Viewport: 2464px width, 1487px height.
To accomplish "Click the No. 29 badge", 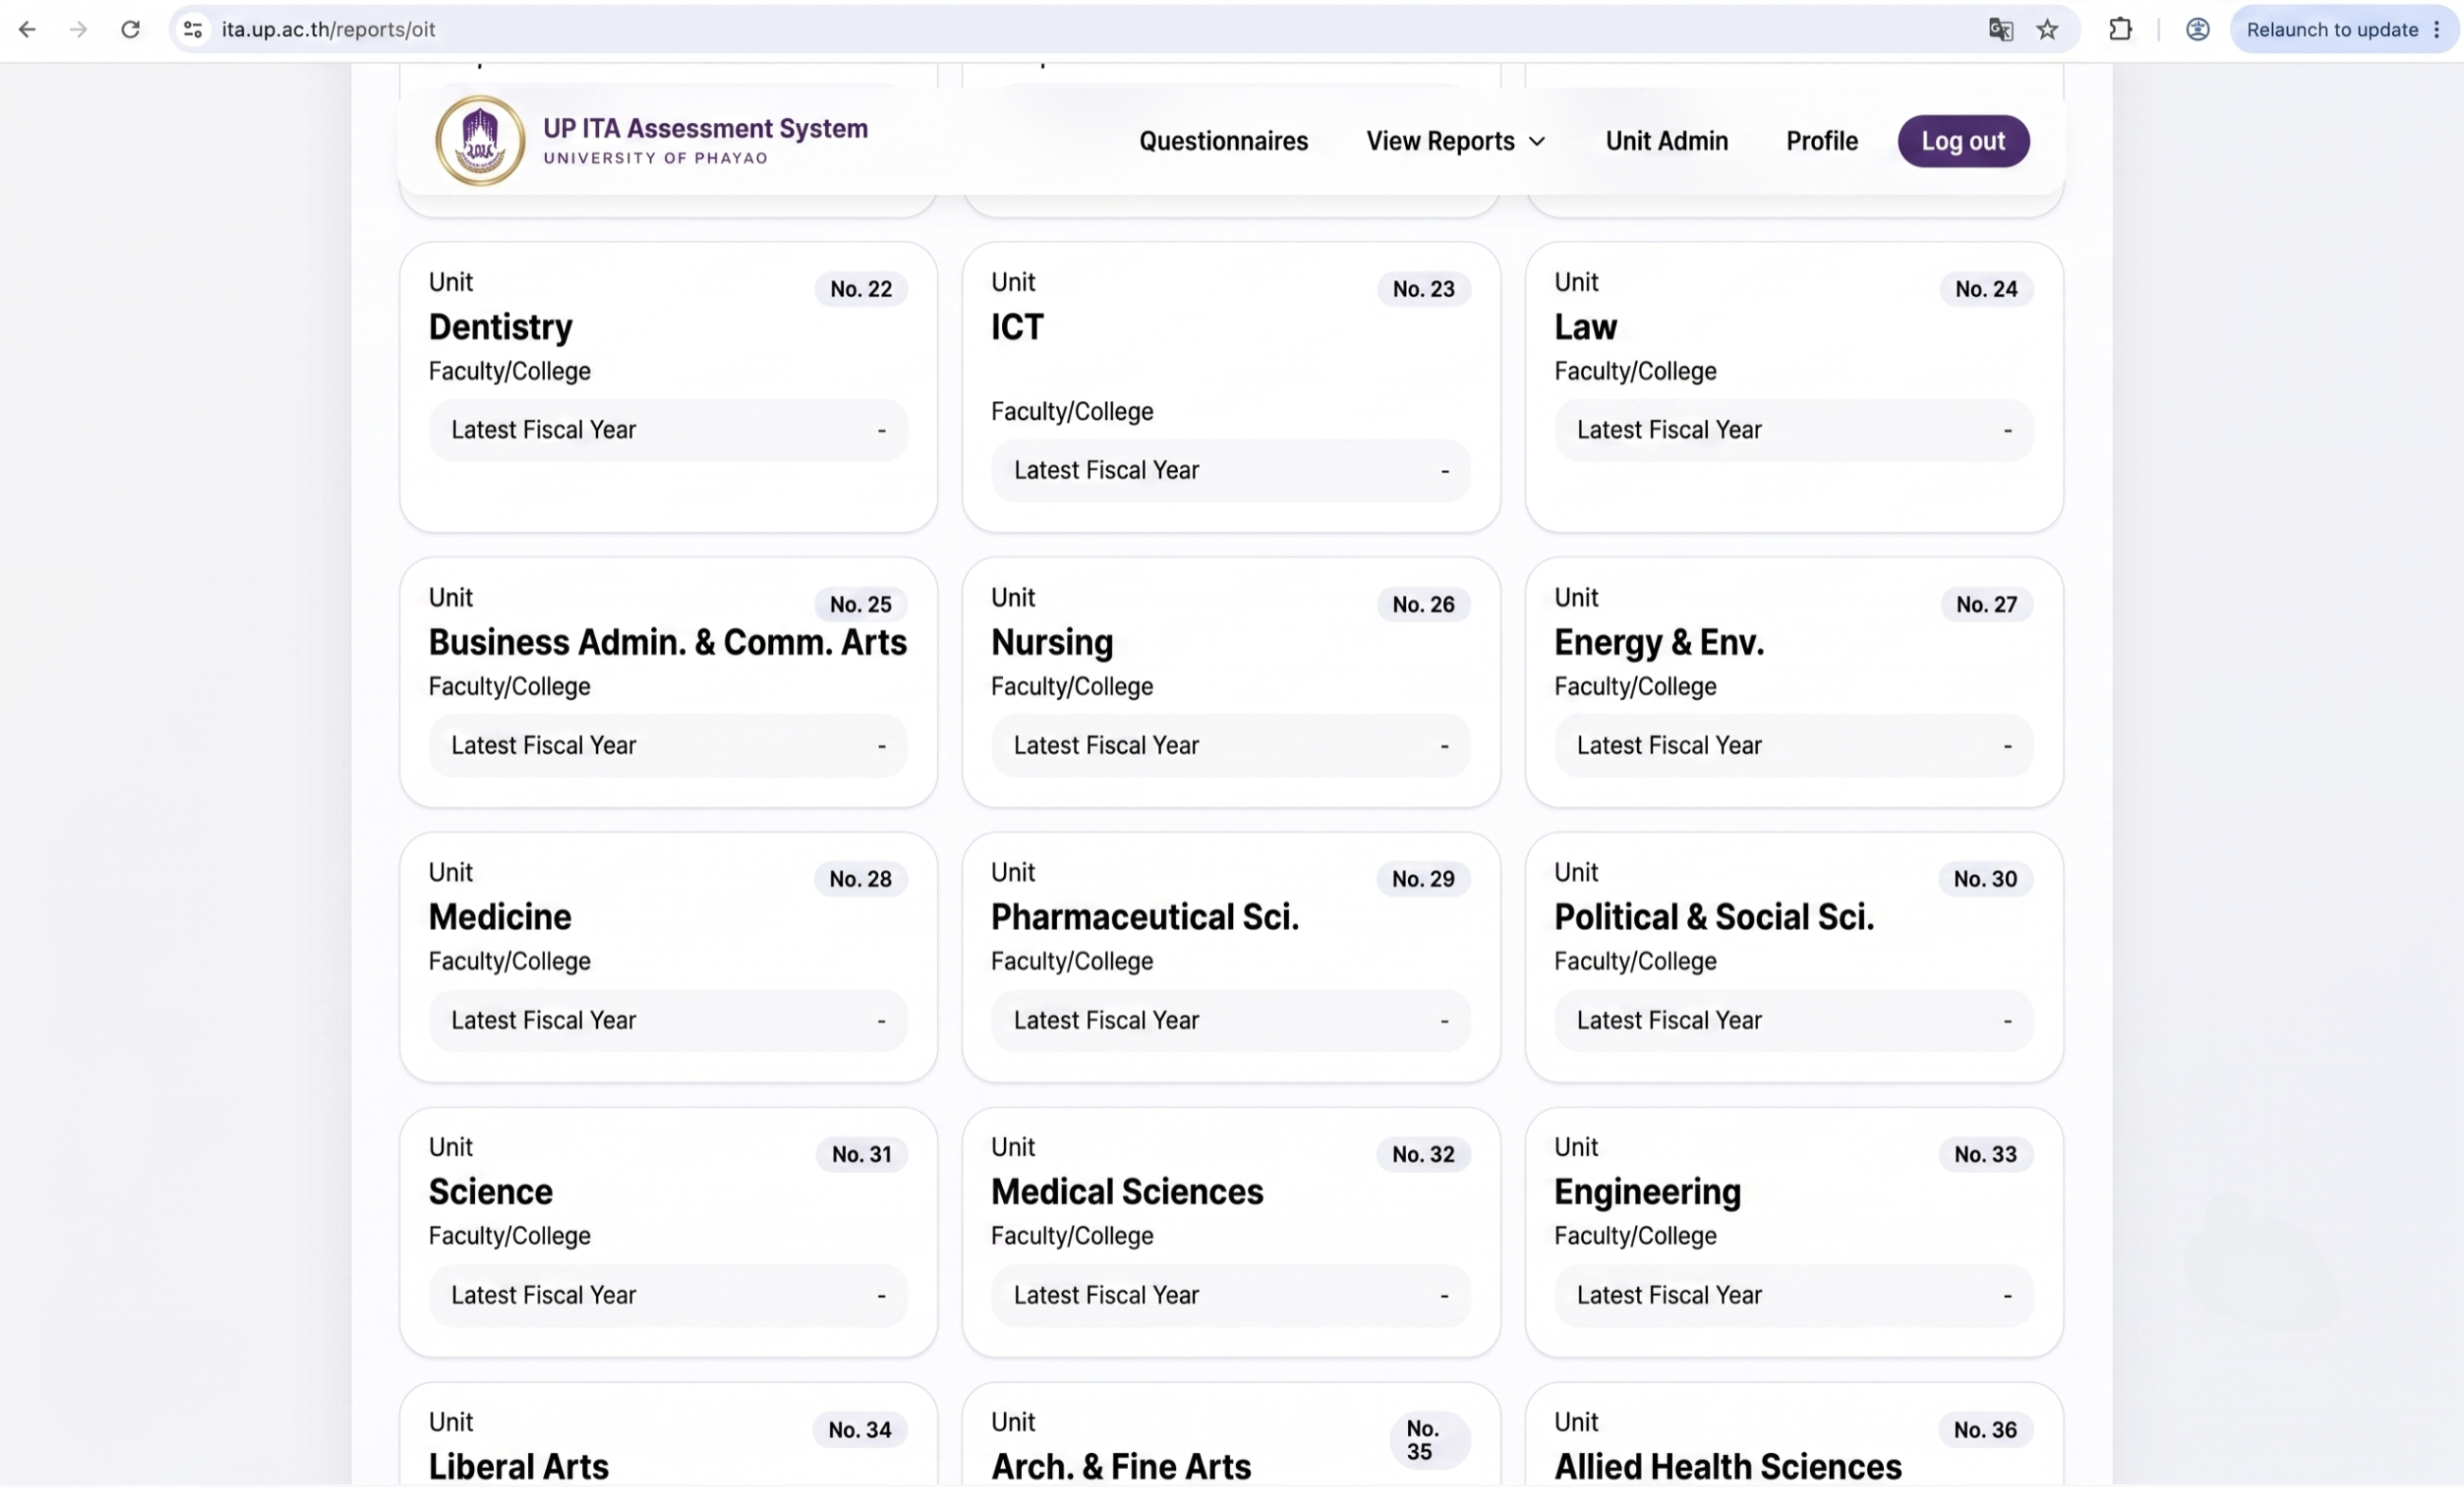I will (x=1423, y=879).
